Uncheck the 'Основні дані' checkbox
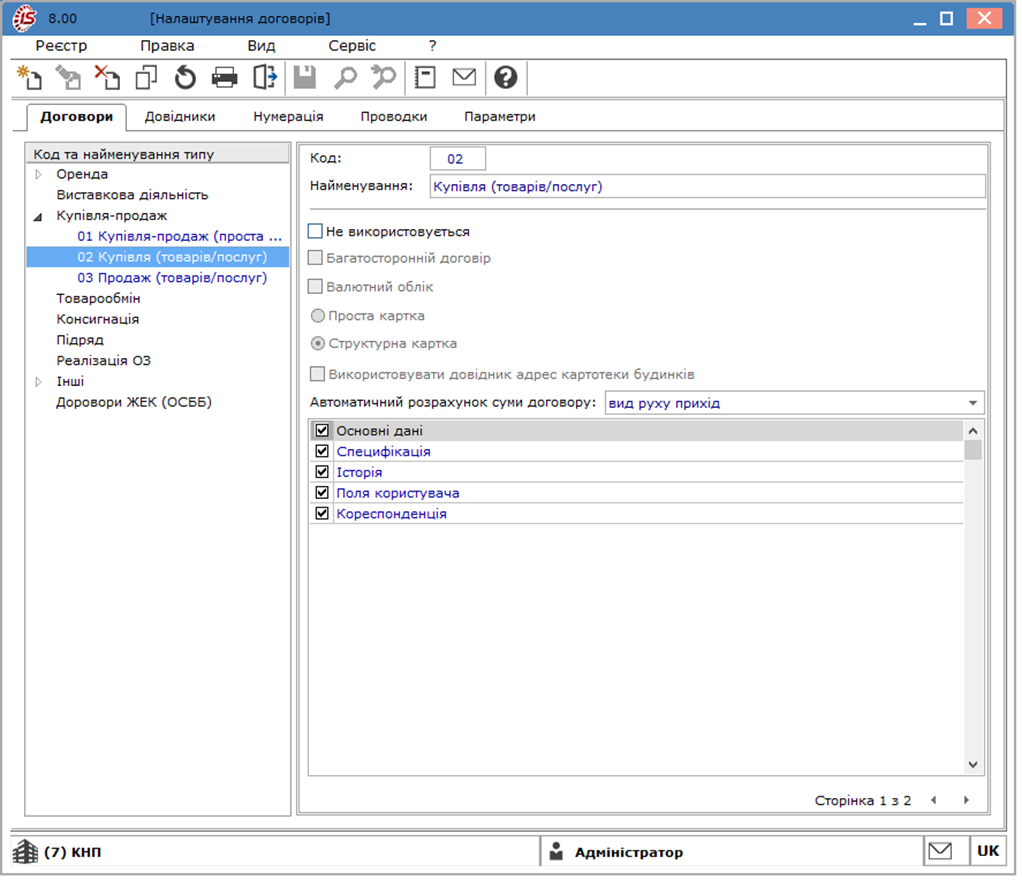1022x880 pixels. 322,431
